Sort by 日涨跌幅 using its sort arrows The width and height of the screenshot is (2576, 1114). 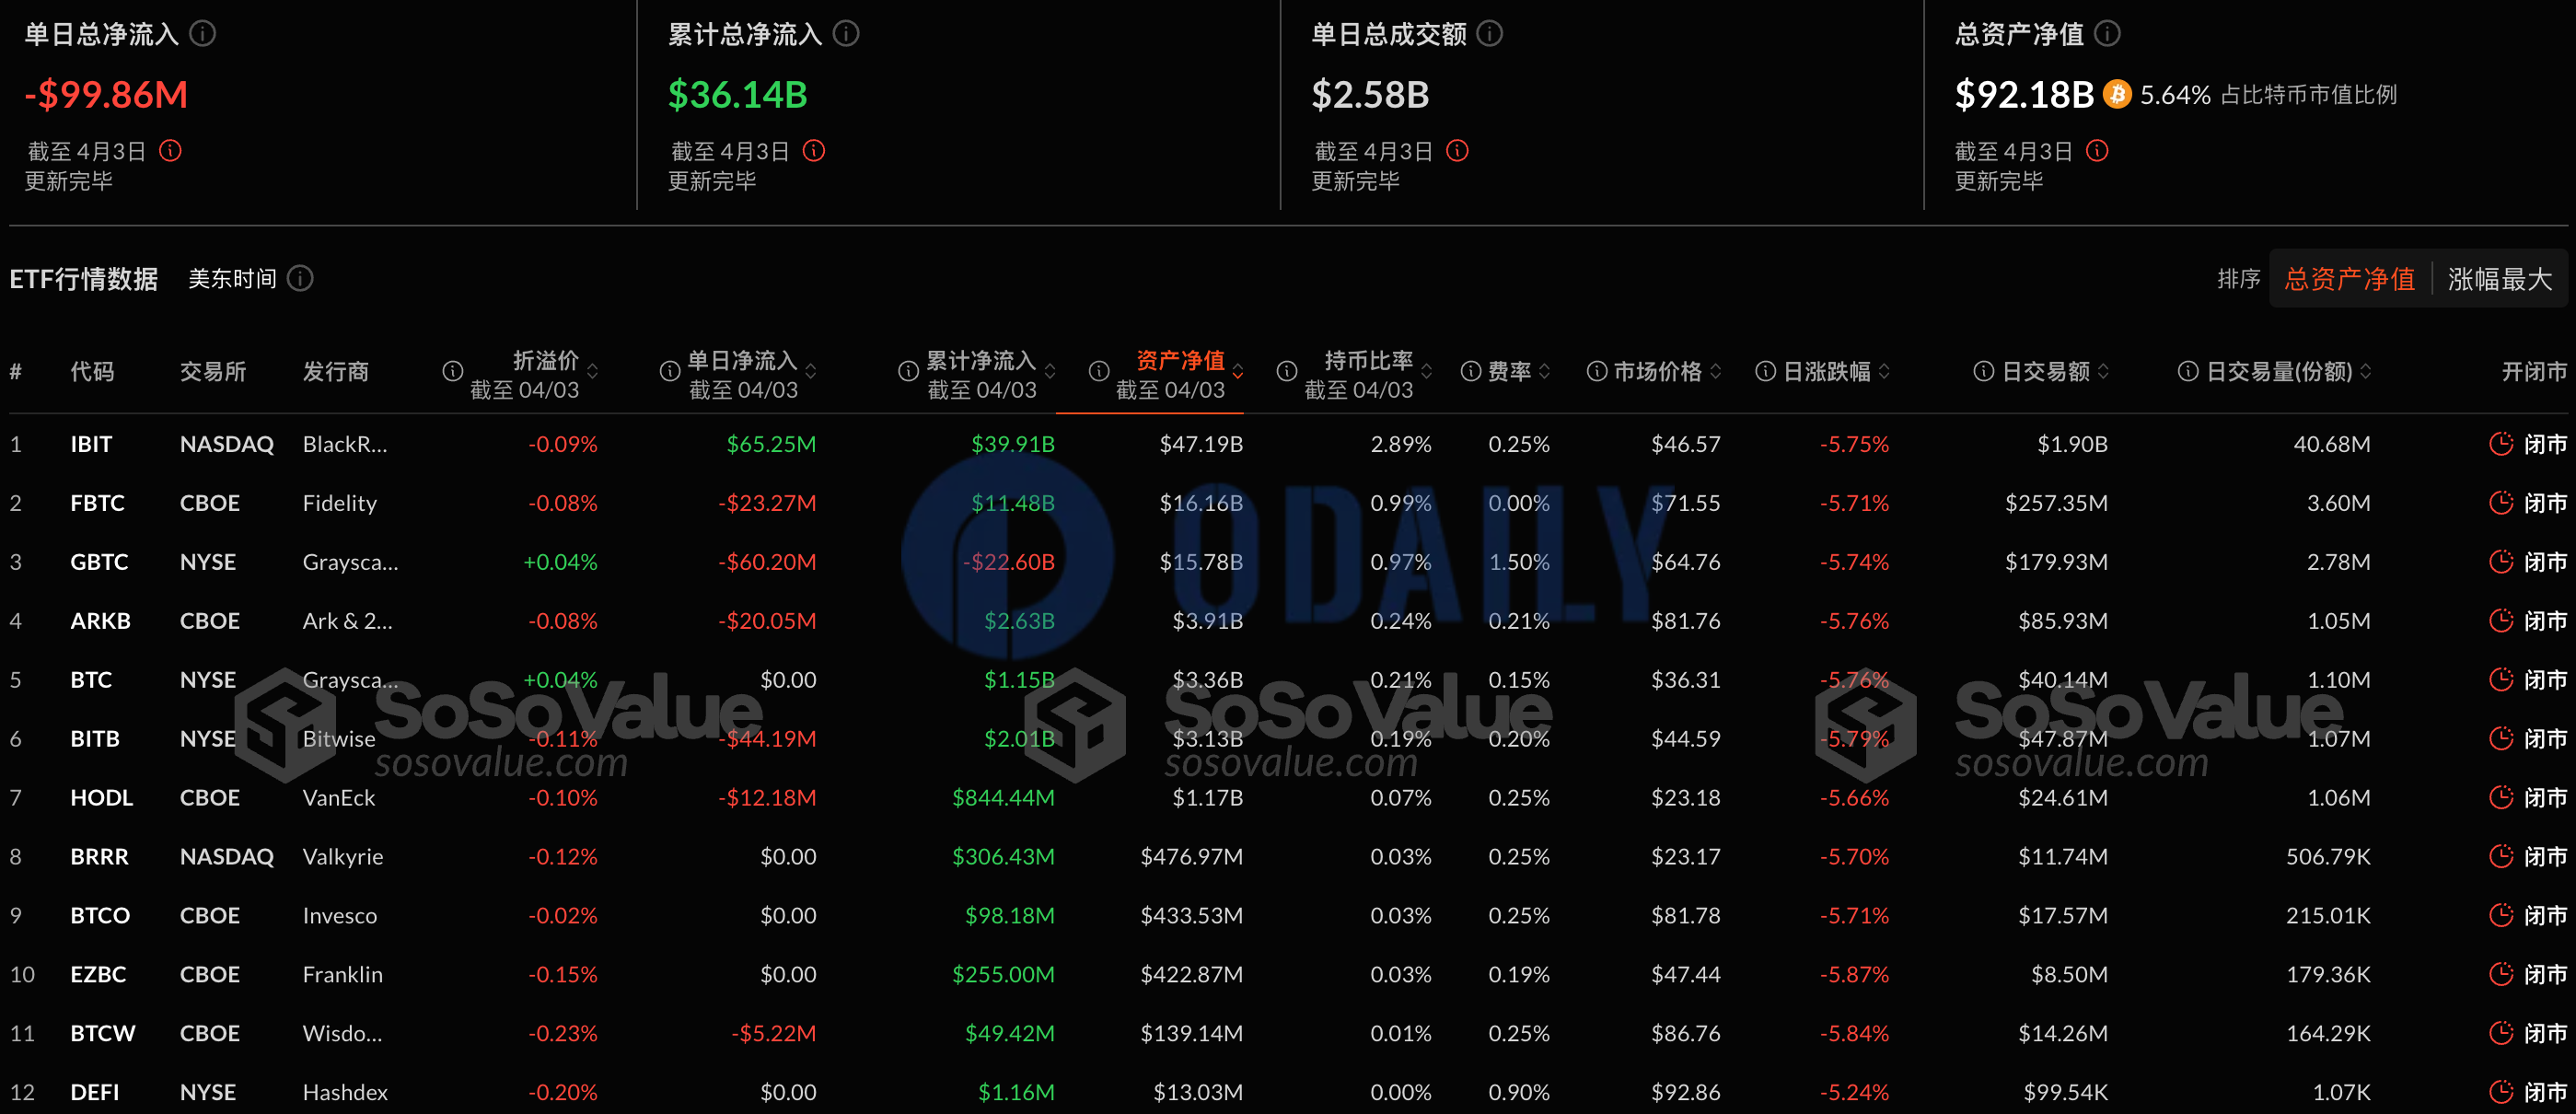(x=1884, y=372)
